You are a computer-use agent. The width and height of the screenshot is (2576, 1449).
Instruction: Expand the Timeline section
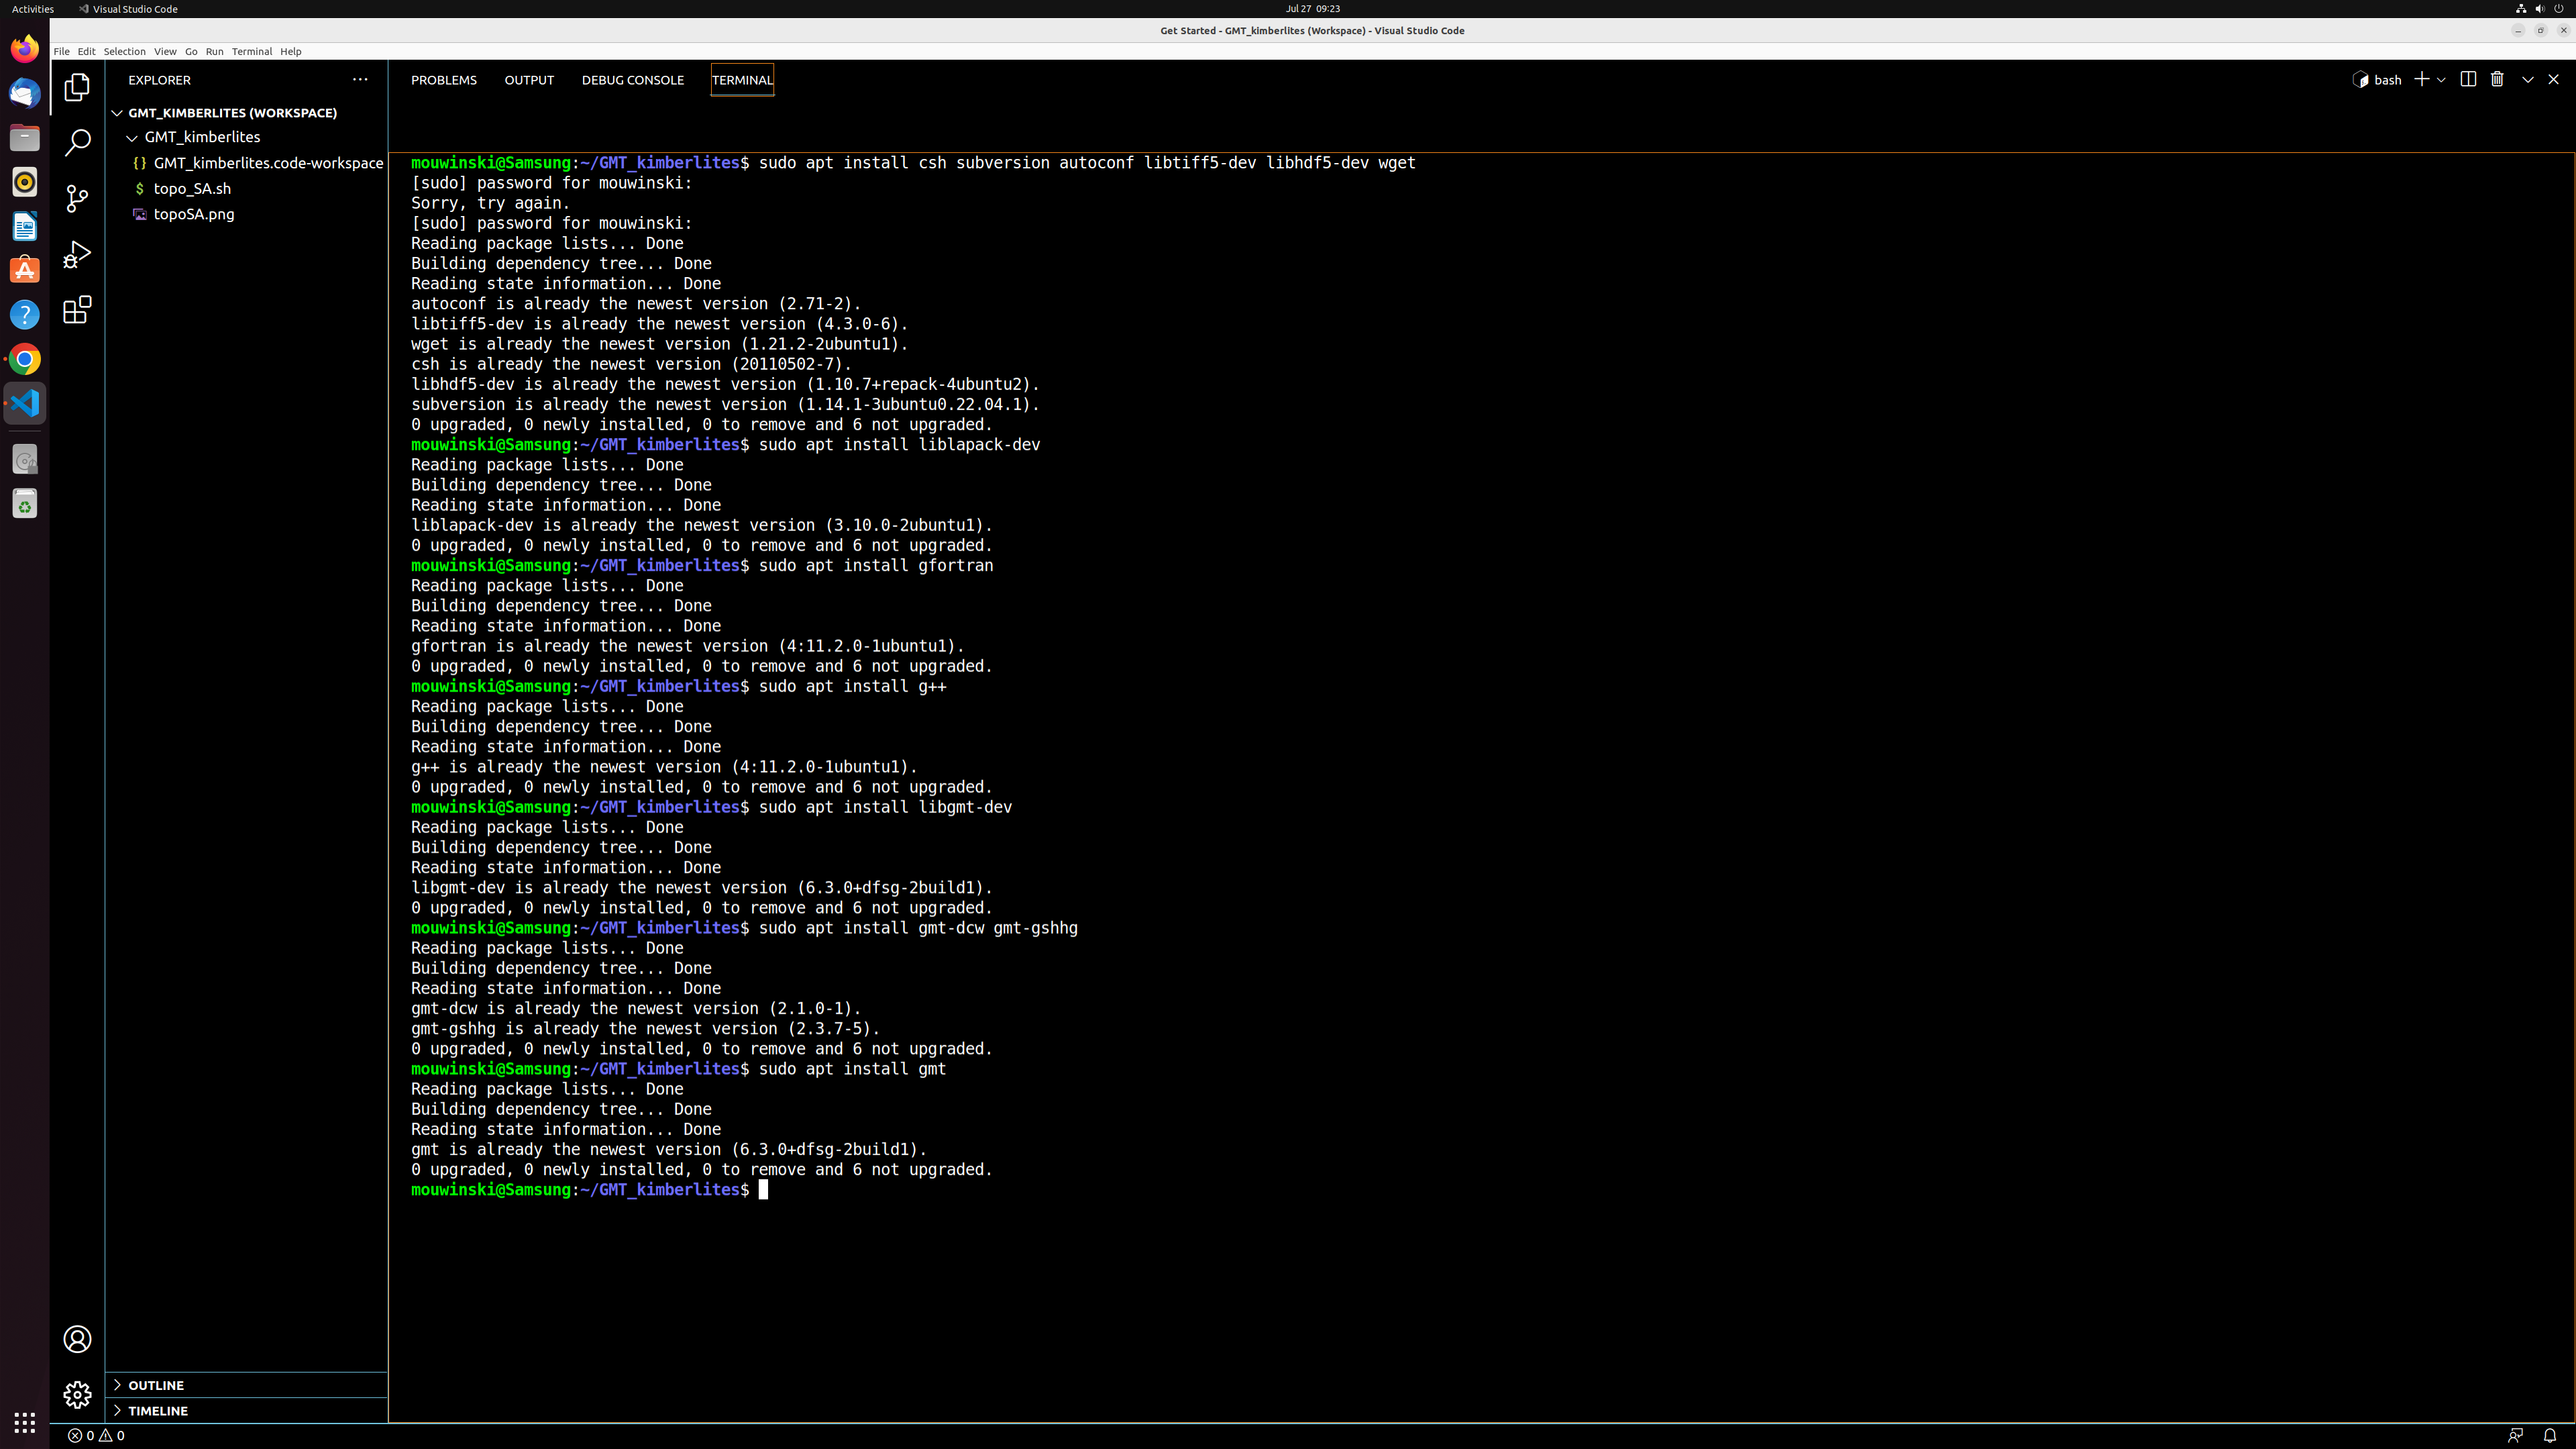[158, 1410]
